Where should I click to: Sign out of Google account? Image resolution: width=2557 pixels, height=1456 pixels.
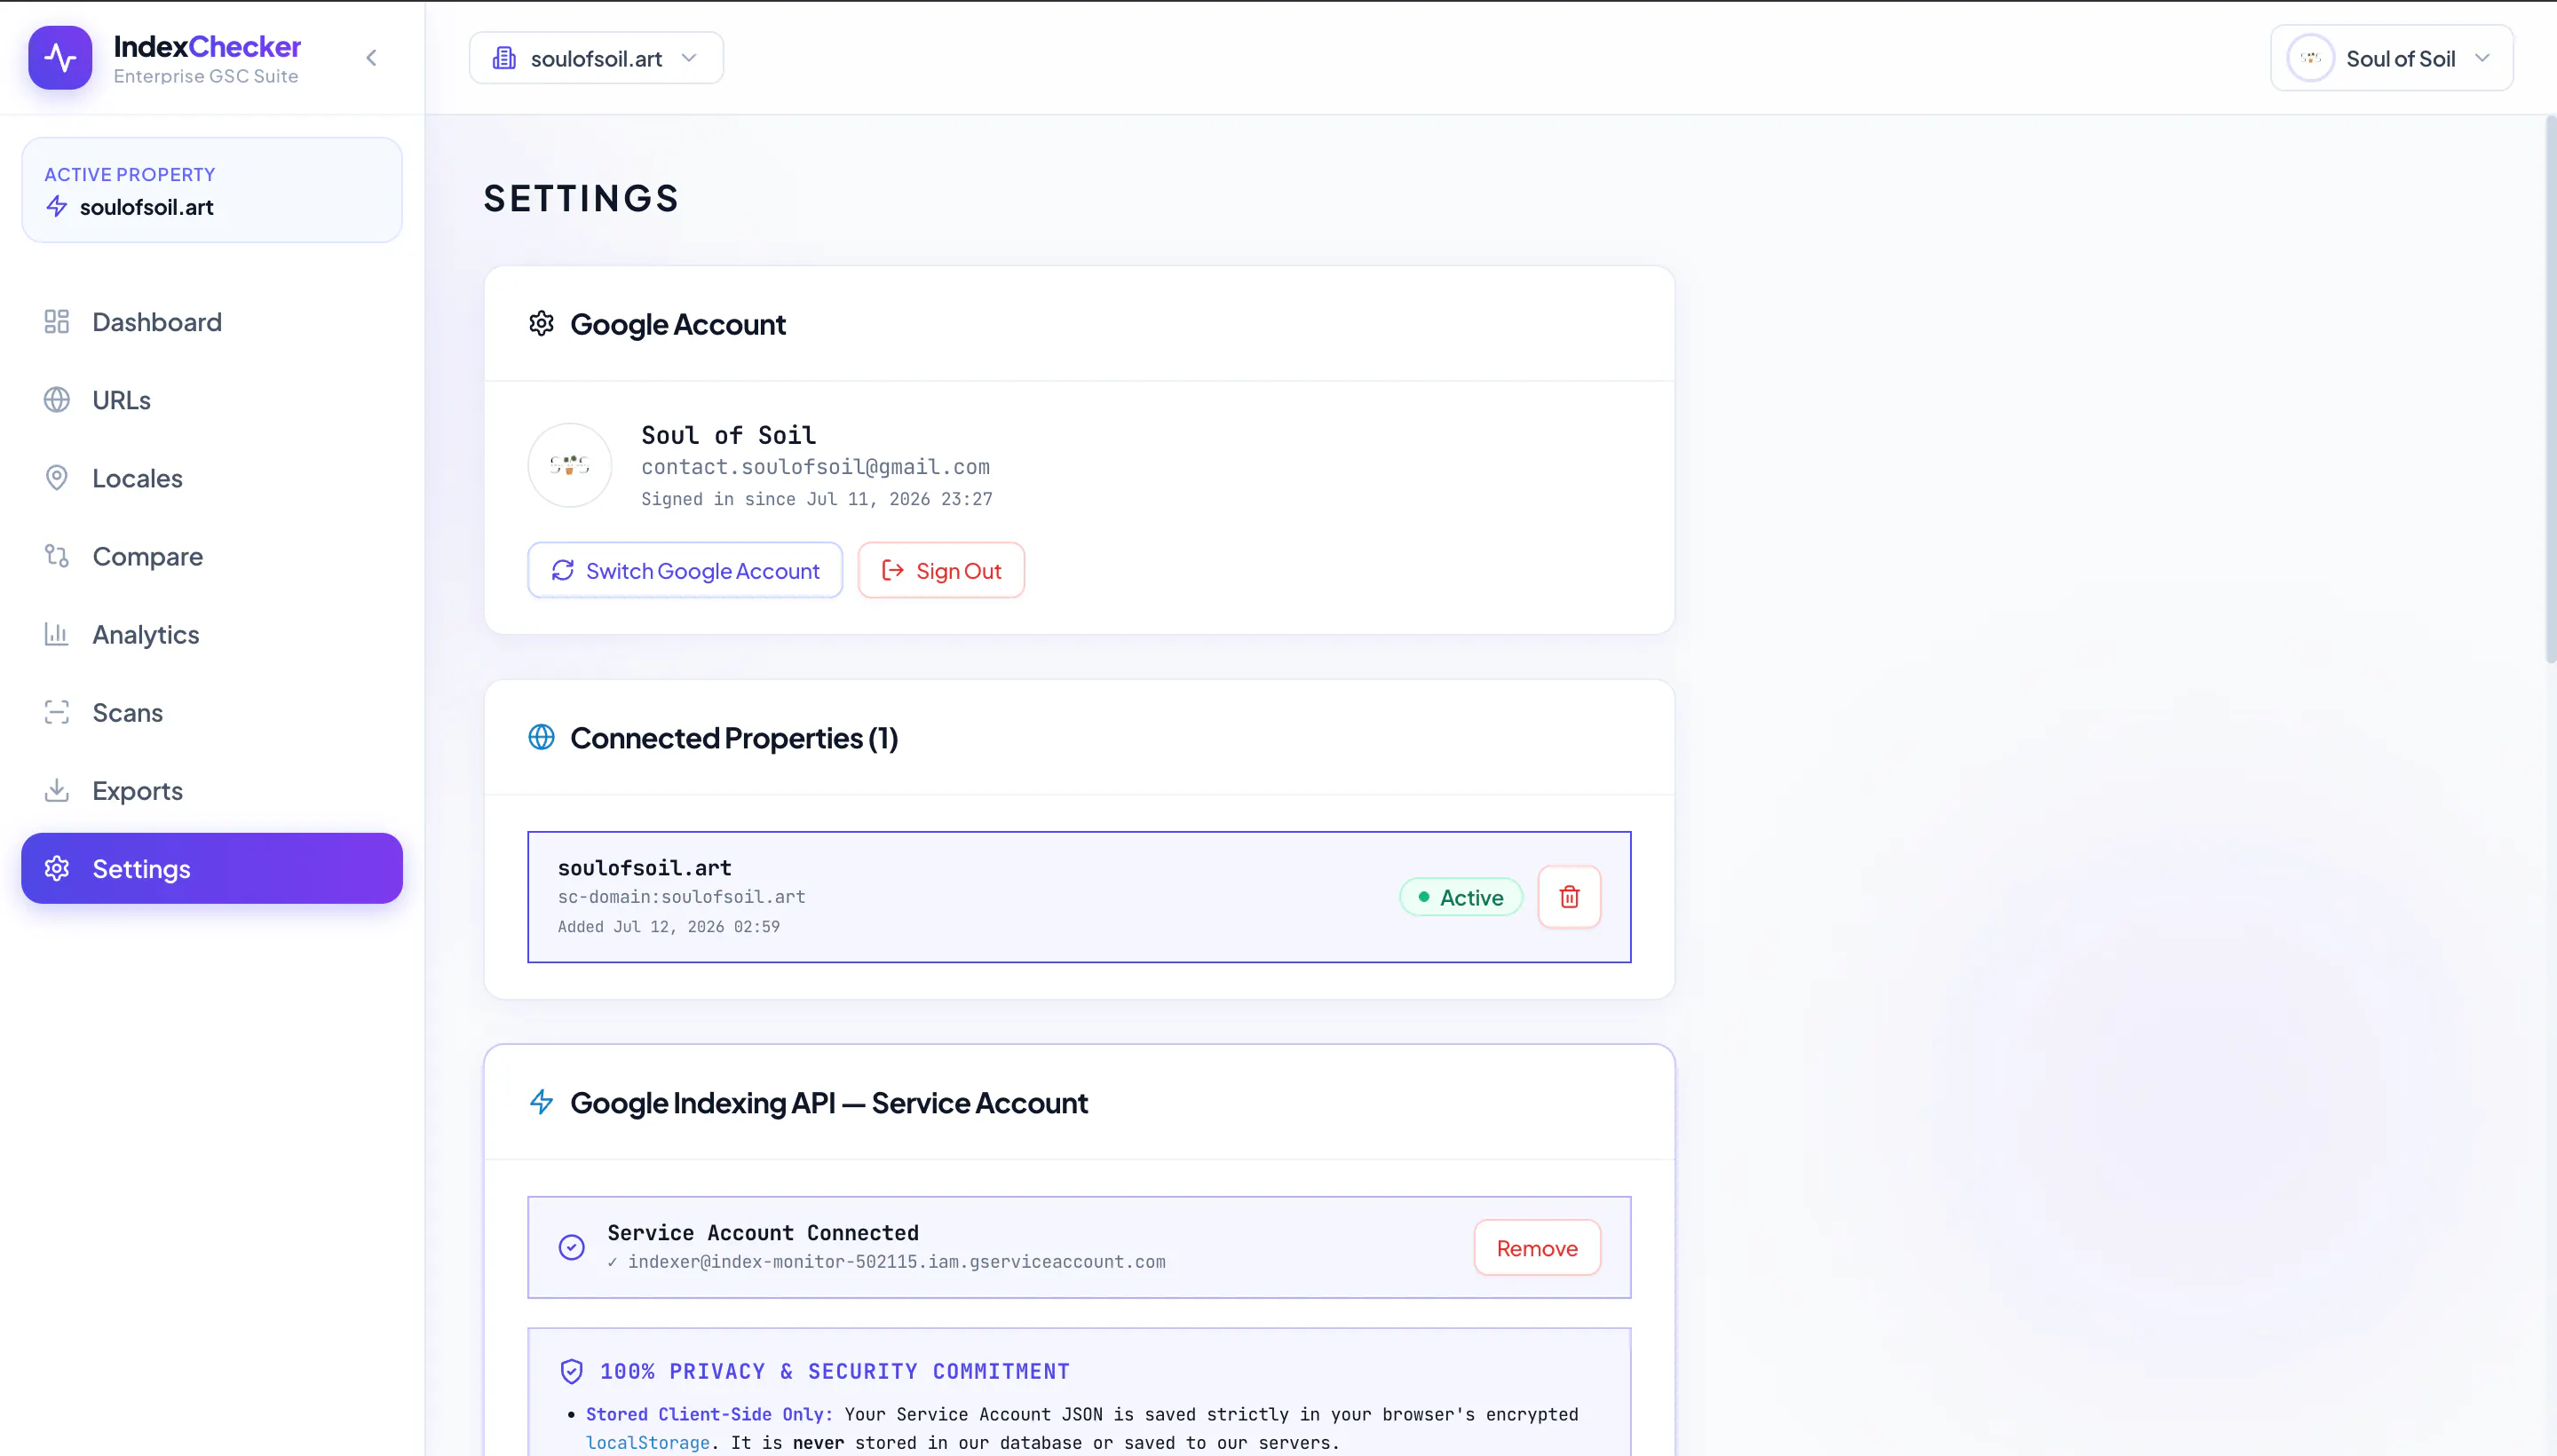(941, 570)
